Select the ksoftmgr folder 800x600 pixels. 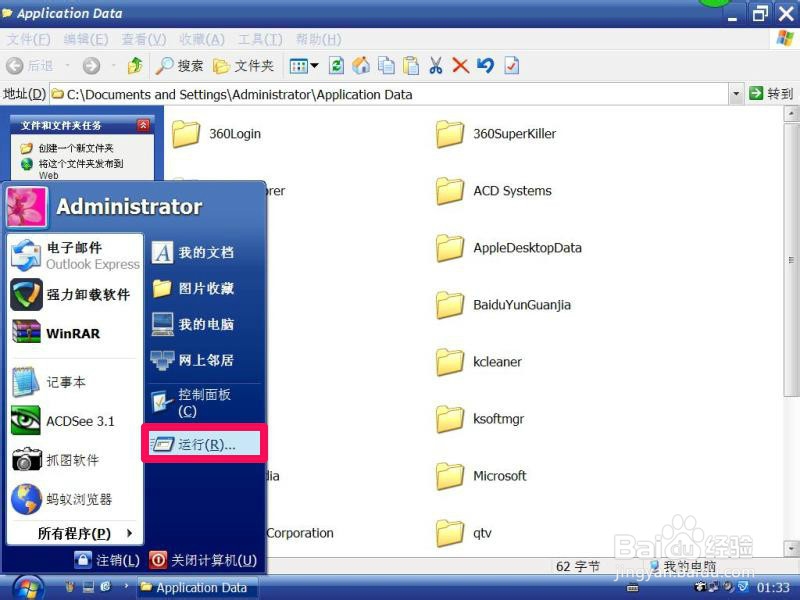click(x=480, y=419)
